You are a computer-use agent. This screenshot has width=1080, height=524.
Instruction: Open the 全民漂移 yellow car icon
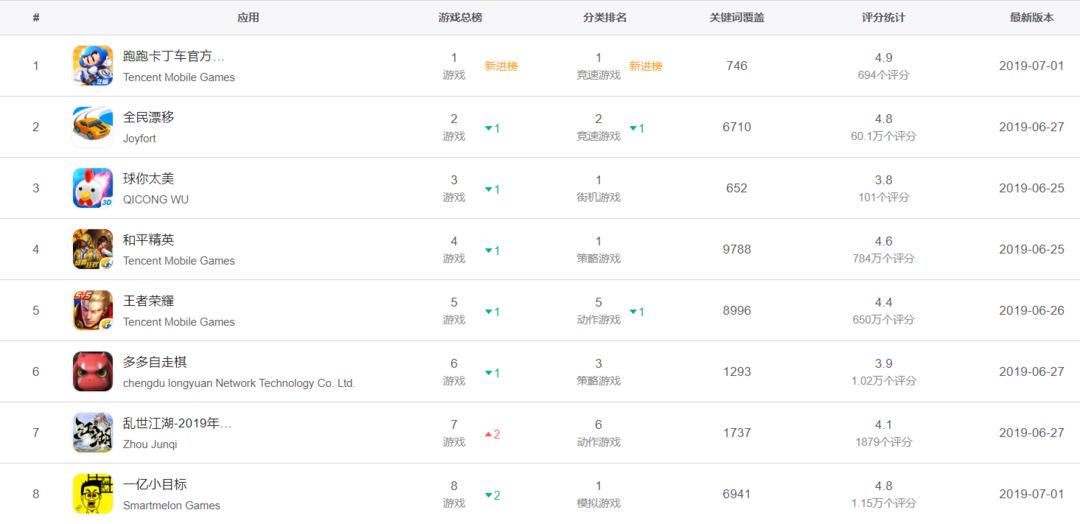click(93, 127)
